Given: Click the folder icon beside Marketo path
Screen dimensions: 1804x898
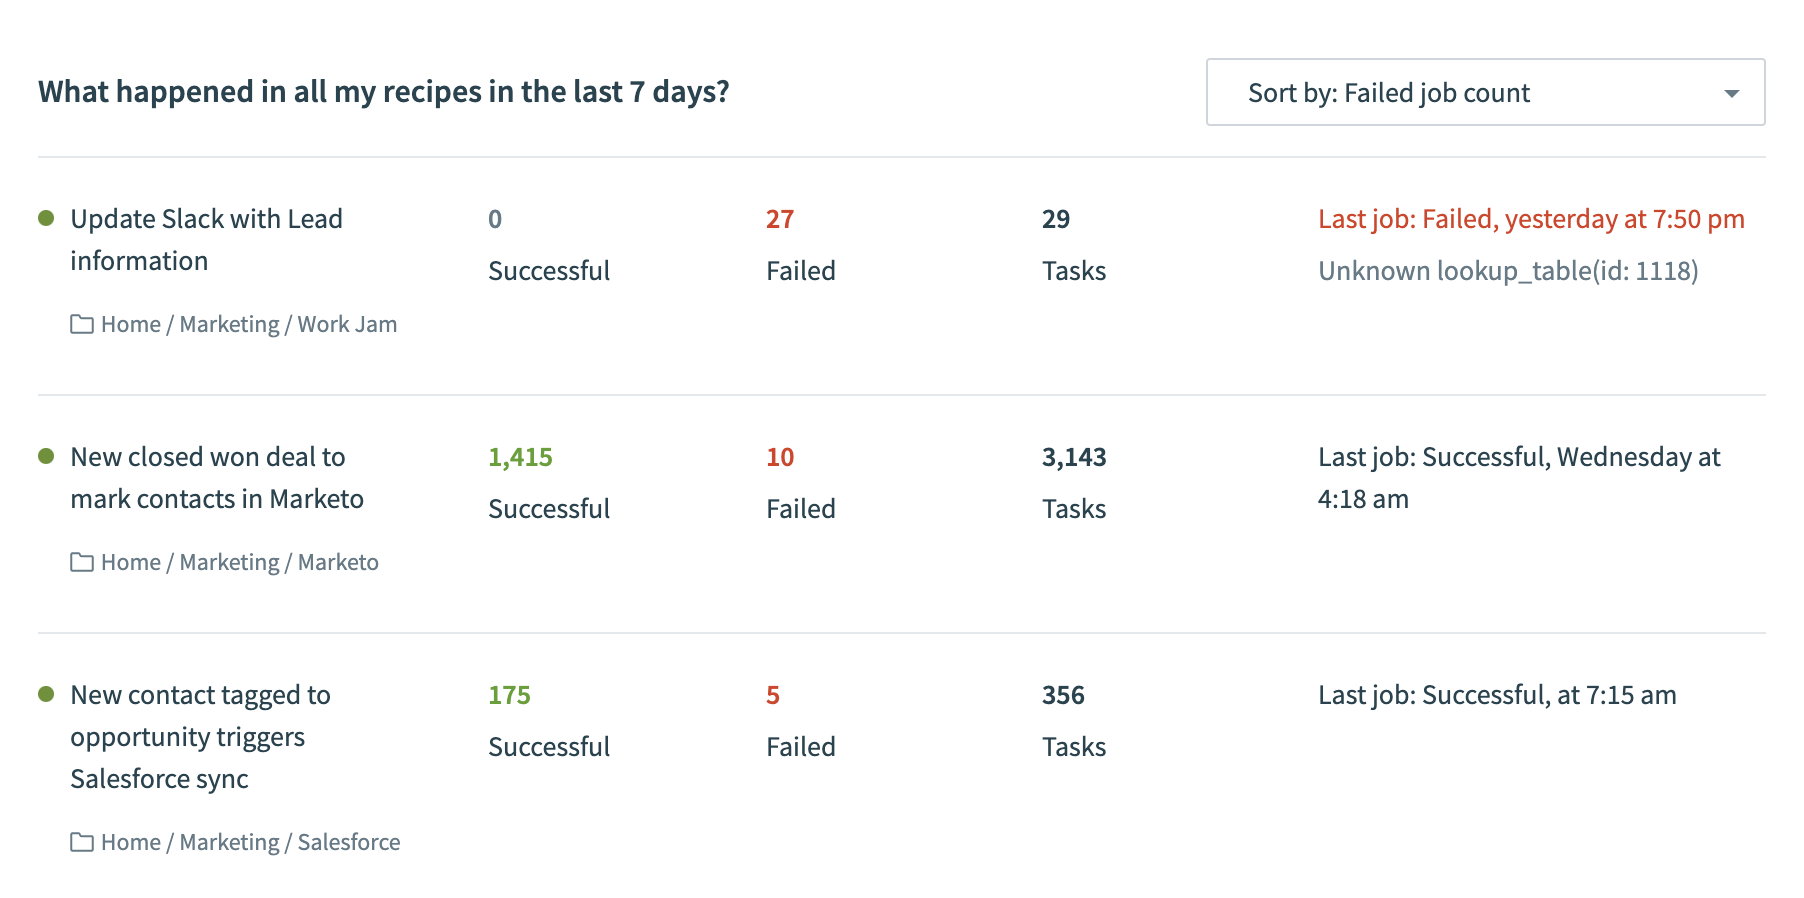Looking at the screenshot, I should point(82,562).
